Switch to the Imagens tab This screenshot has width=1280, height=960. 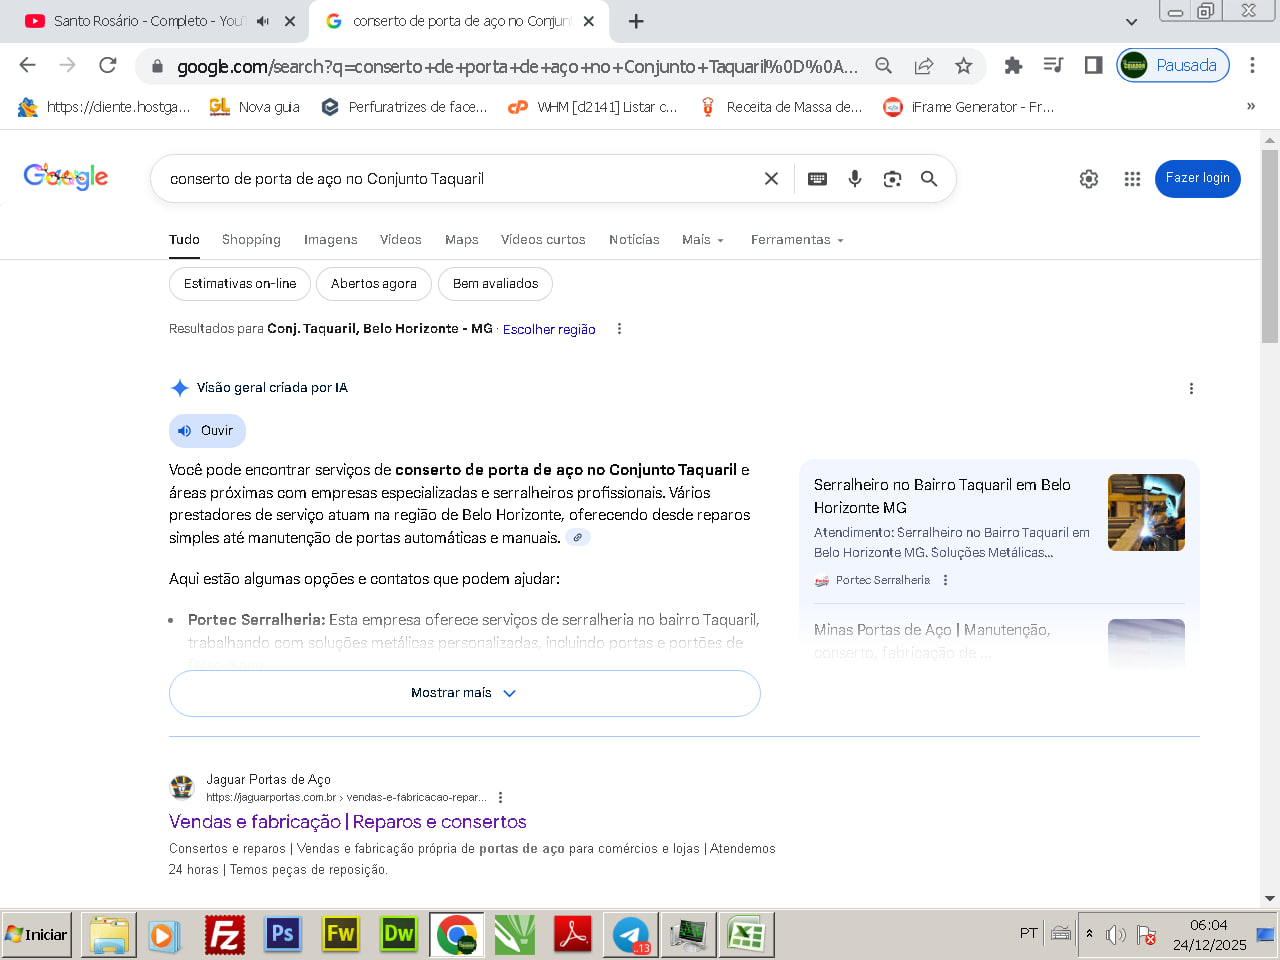330,240
